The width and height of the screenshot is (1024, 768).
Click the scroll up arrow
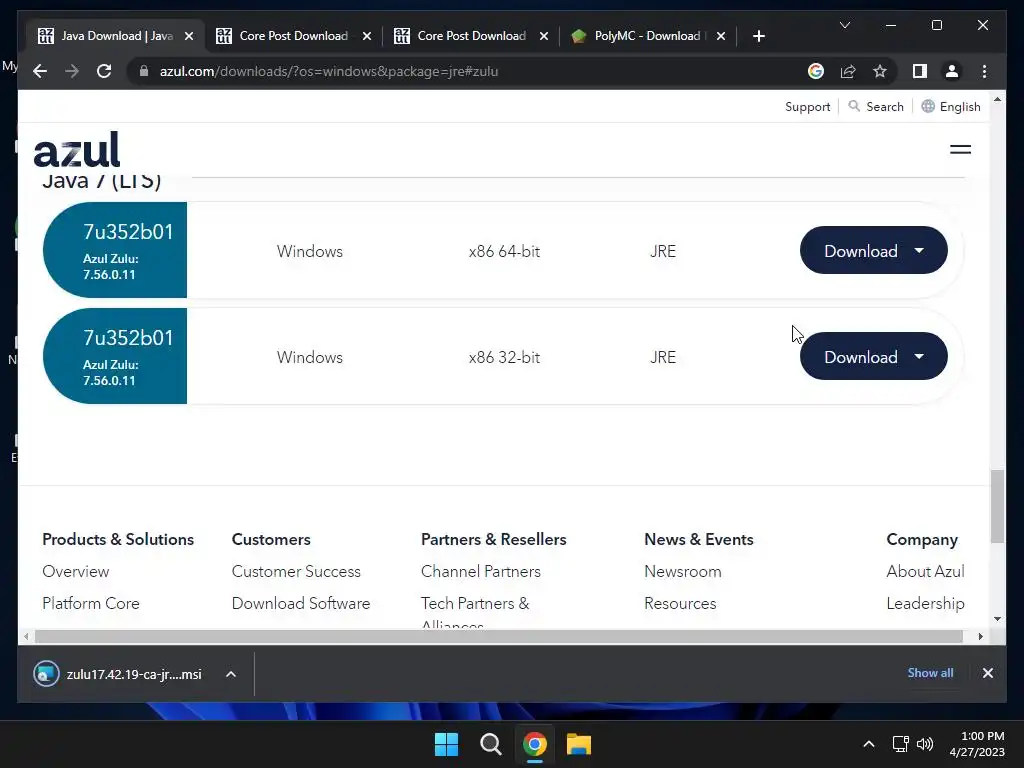pyautogui.click(x=997, y=99)
